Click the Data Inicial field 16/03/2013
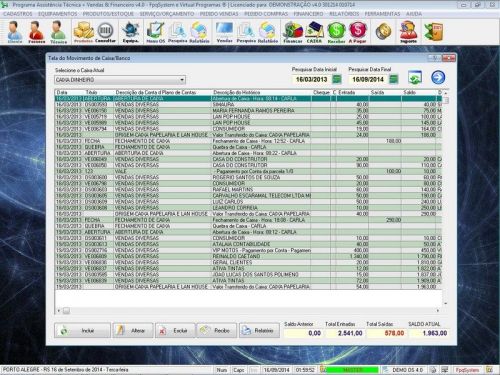Screen dimensions: 500x375 pyautogui.click(x=312, y=79)
